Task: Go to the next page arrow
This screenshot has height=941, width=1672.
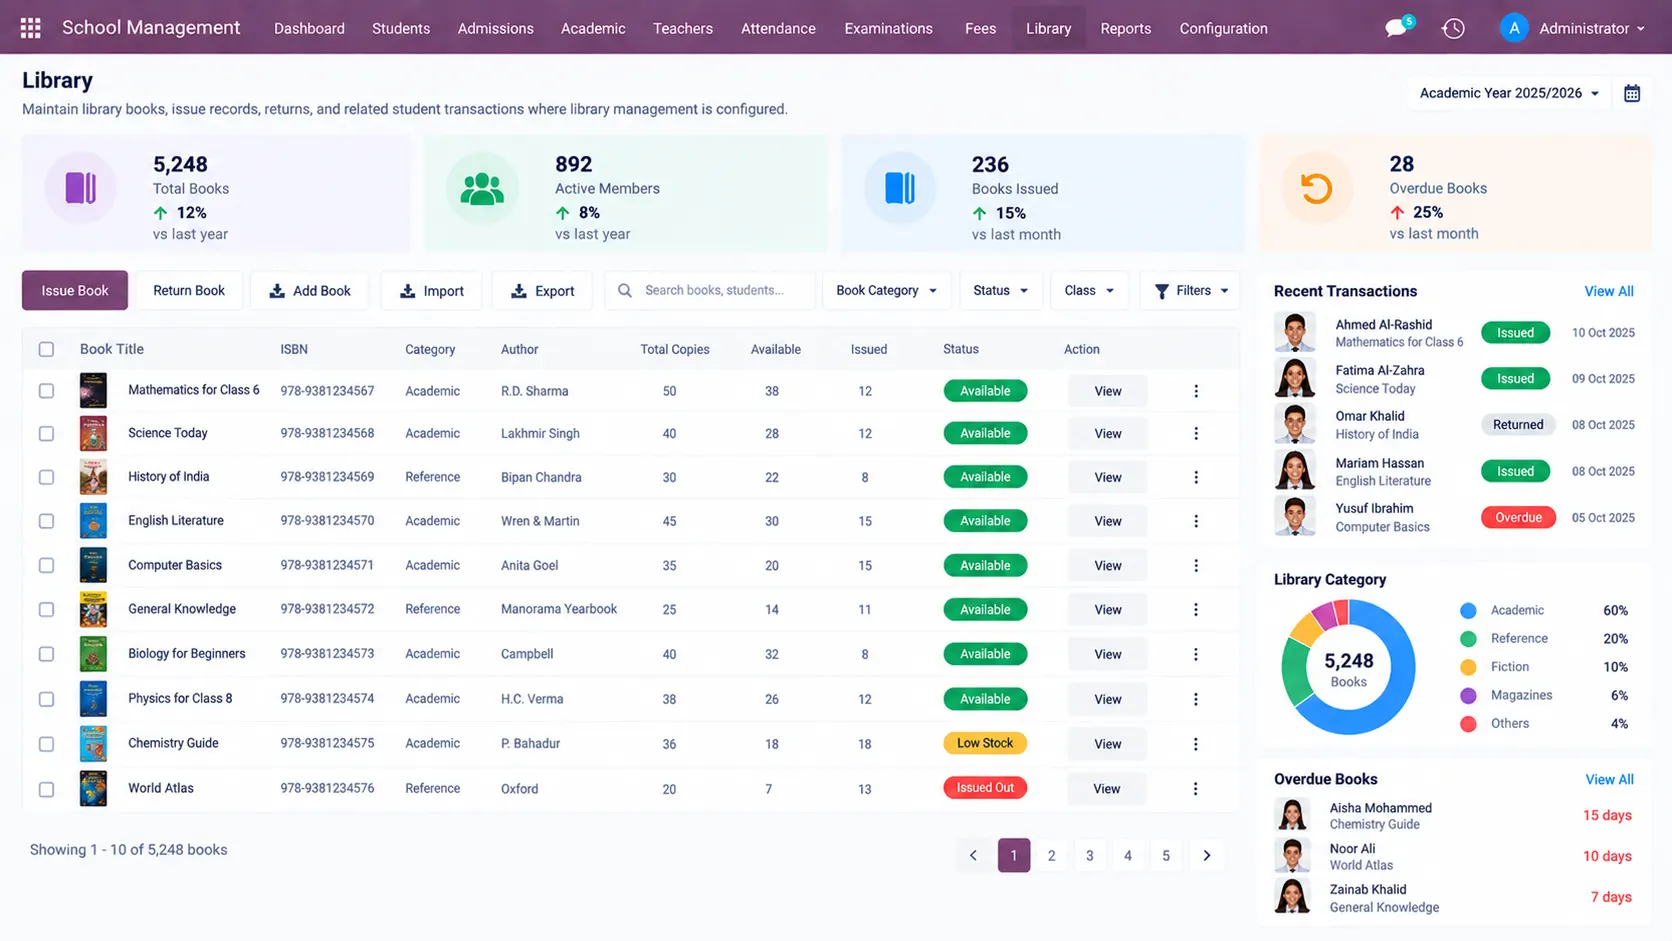Action: pos(1207,855)
